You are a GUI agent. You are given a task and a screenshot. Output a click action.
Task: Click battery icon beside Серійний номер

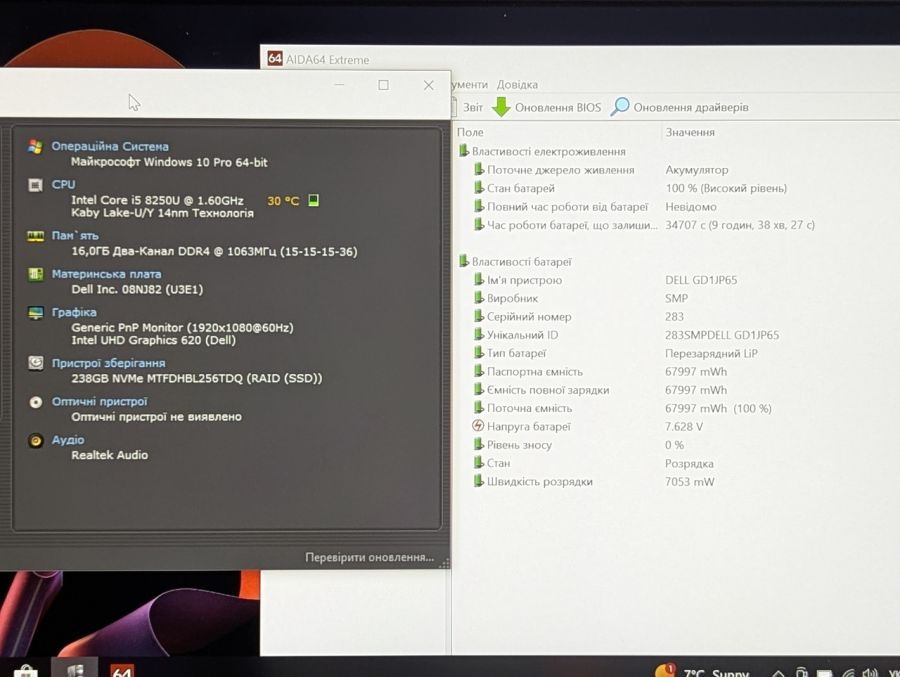478,316
